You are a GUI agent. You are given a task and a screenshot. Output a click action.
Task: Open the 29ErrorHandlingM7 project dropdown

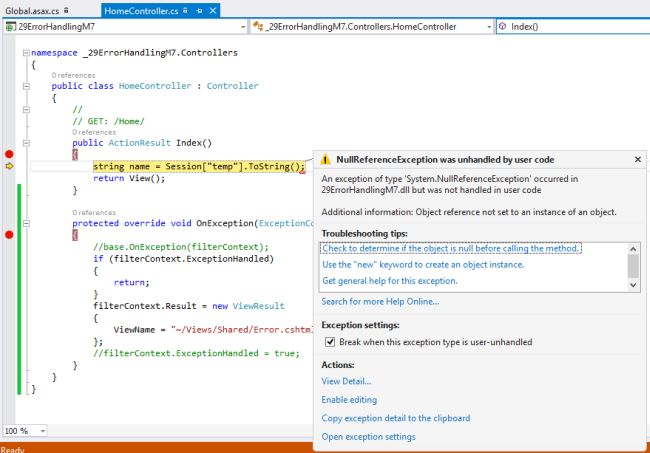(241, 26)
